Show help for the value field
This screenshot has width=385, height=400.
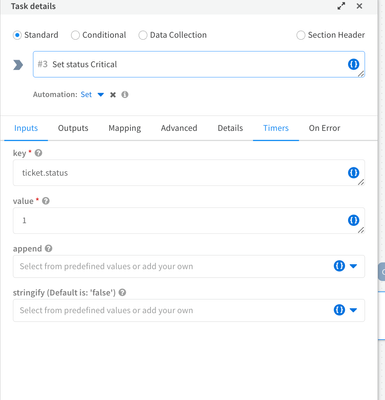46,201
